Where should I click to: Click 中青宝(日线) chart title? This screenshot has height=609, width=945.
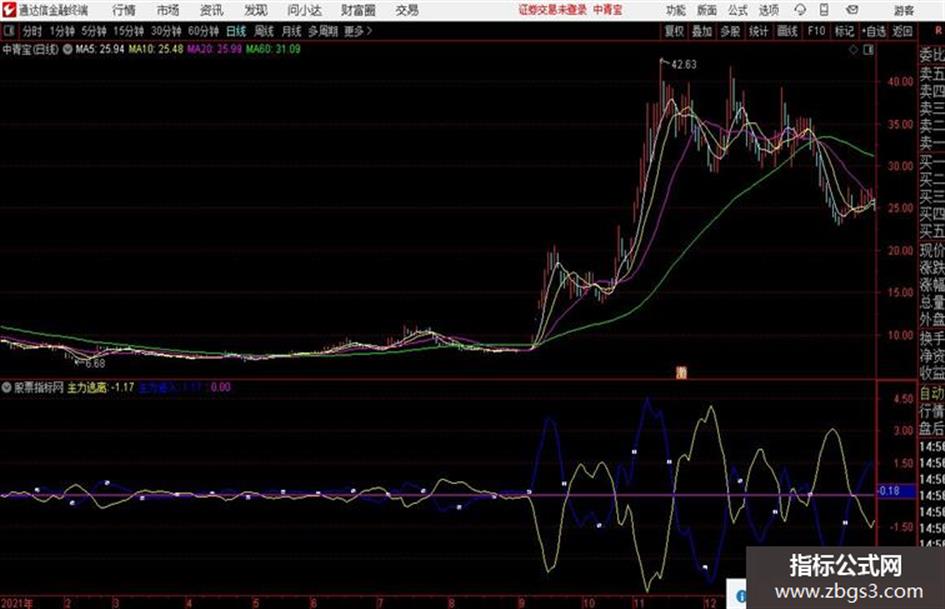point(31,49)
